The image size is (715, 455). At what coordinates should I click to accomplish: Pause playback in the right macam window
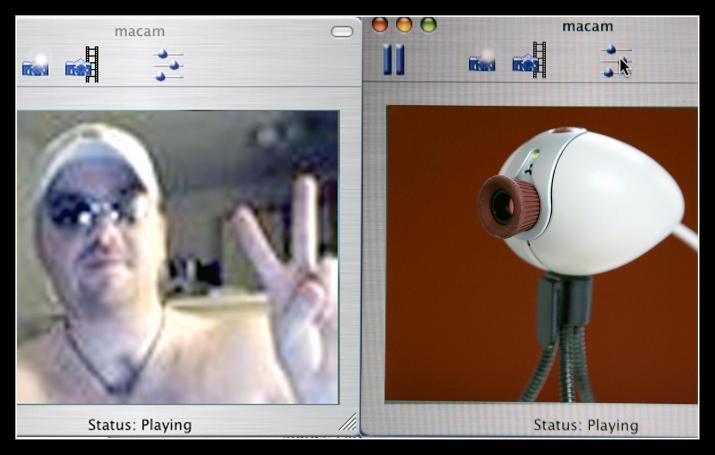[394, 59]
